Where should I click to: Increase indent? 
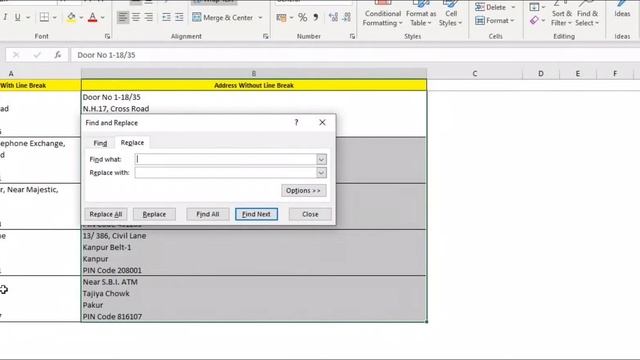point(179,17)
